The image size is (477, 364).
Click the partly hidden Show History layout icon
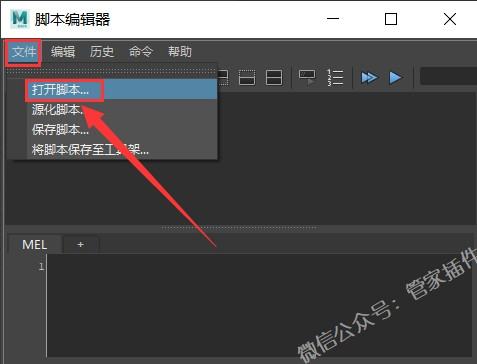223,78
